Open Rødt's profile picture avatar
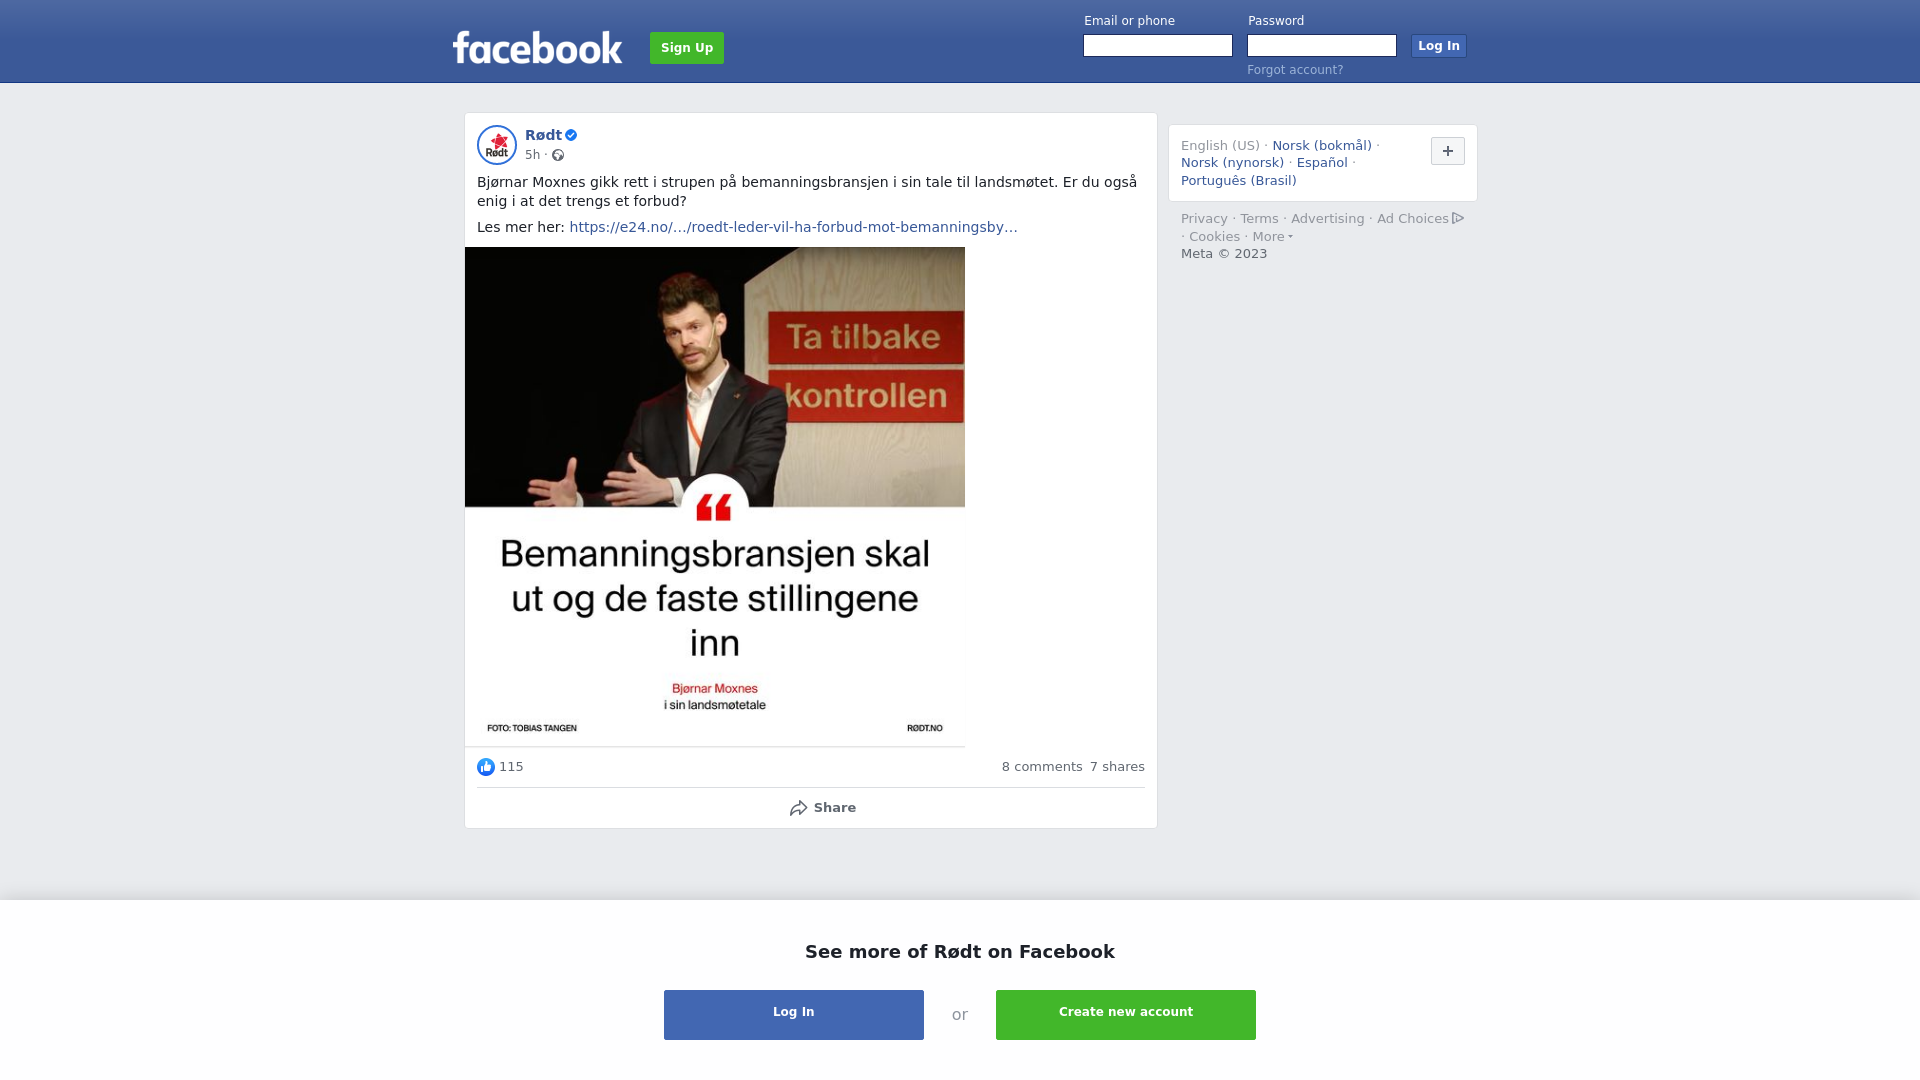Screen dimensions: 1920x1080 (497, 145)
